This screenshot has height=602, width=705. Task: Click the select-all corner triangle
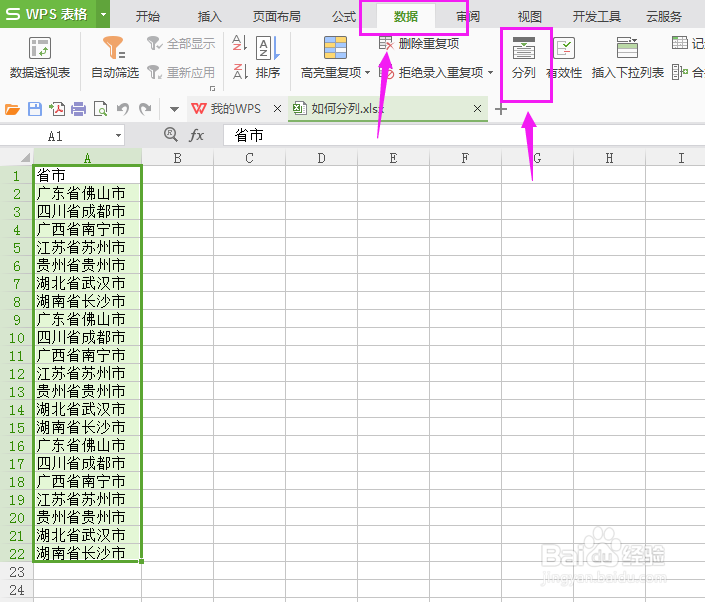[25, 157]
